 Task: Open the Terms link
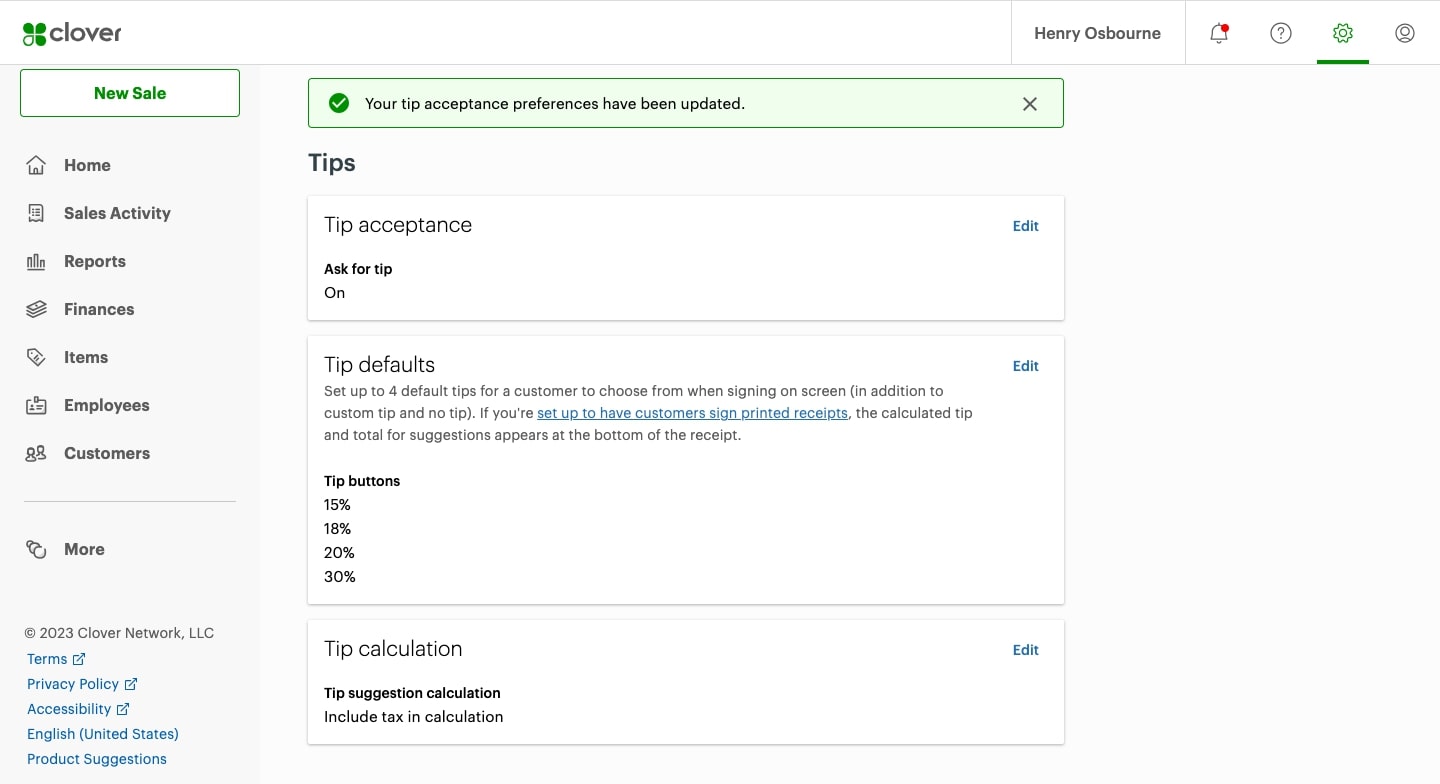click(47, 659)
